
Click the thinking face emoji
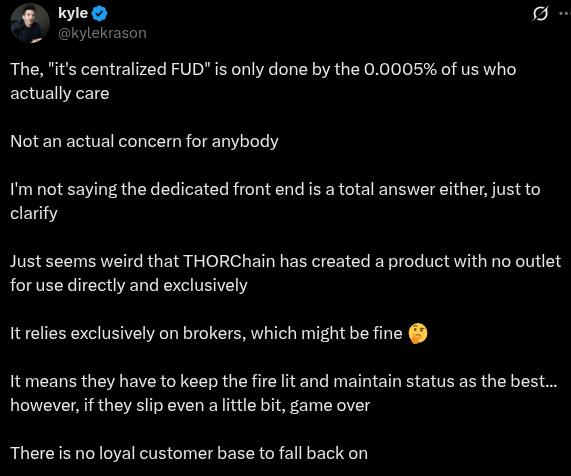(x=418, y=333)
